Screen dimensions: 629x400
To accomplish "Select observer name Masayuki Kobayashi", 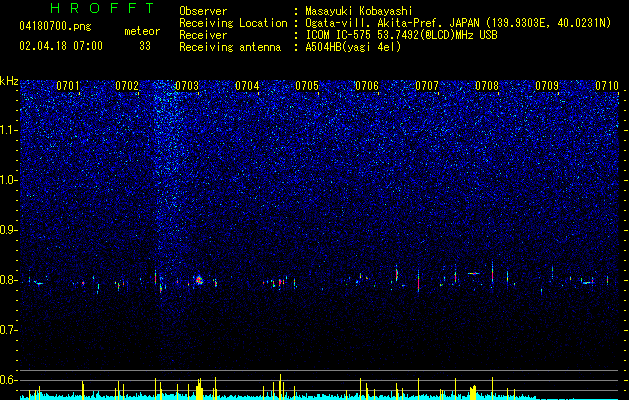I will (358, 11).
